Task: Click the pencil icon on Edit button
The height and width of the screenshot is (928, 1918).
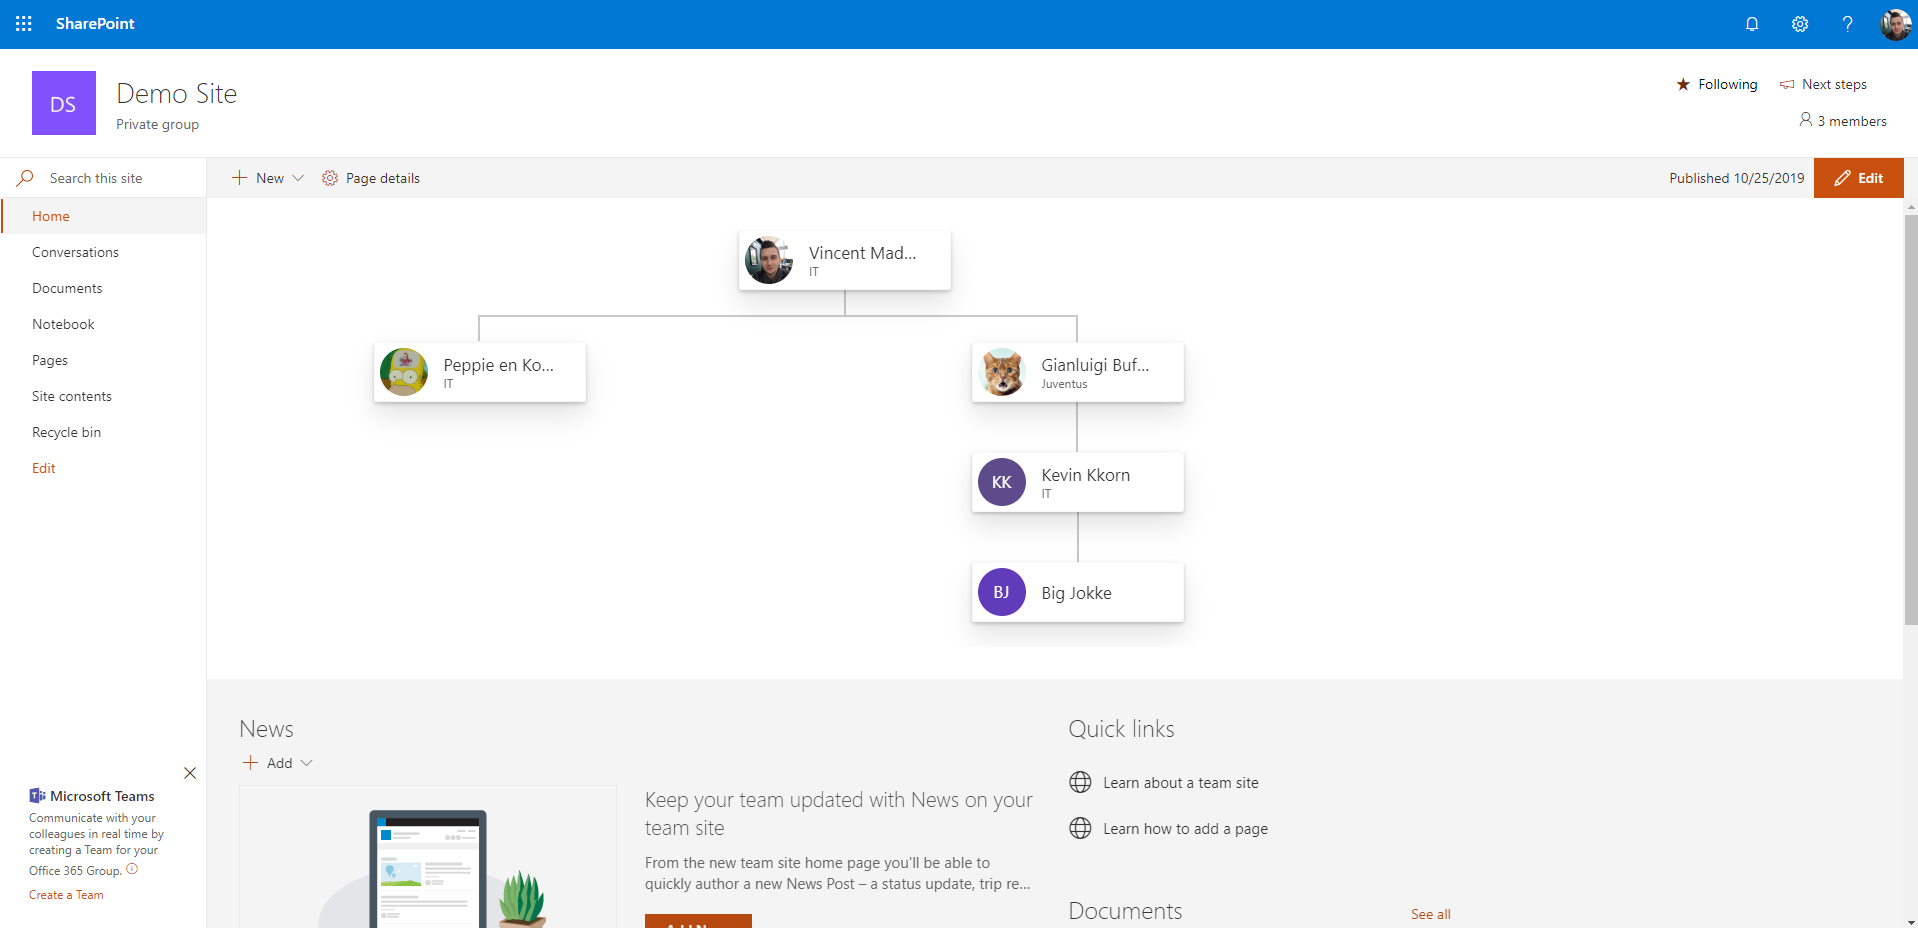Action: click(x=1842, y=178)
